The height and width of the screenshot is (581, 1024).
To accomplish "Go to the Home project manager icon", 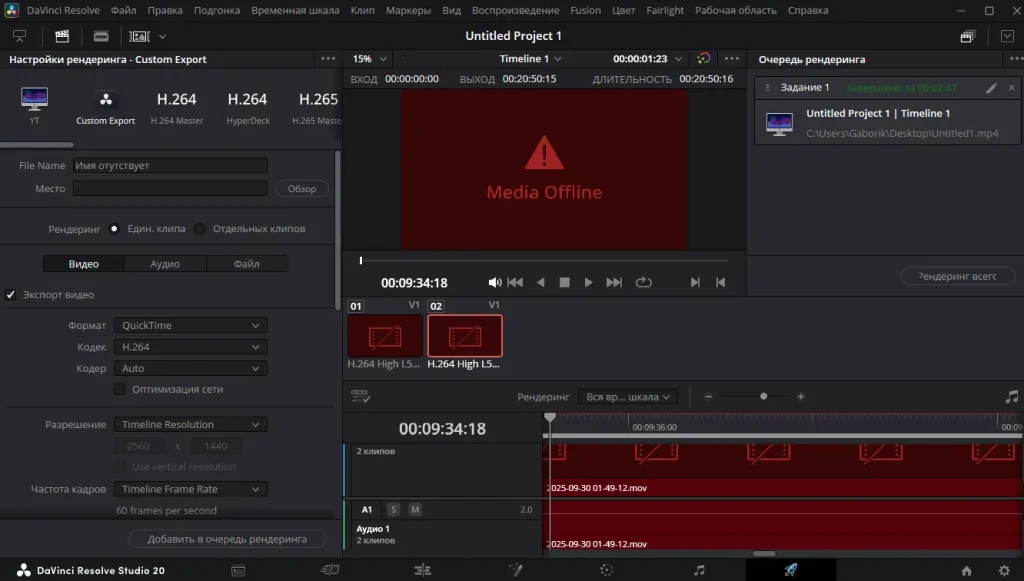I will tap(966, 570).
